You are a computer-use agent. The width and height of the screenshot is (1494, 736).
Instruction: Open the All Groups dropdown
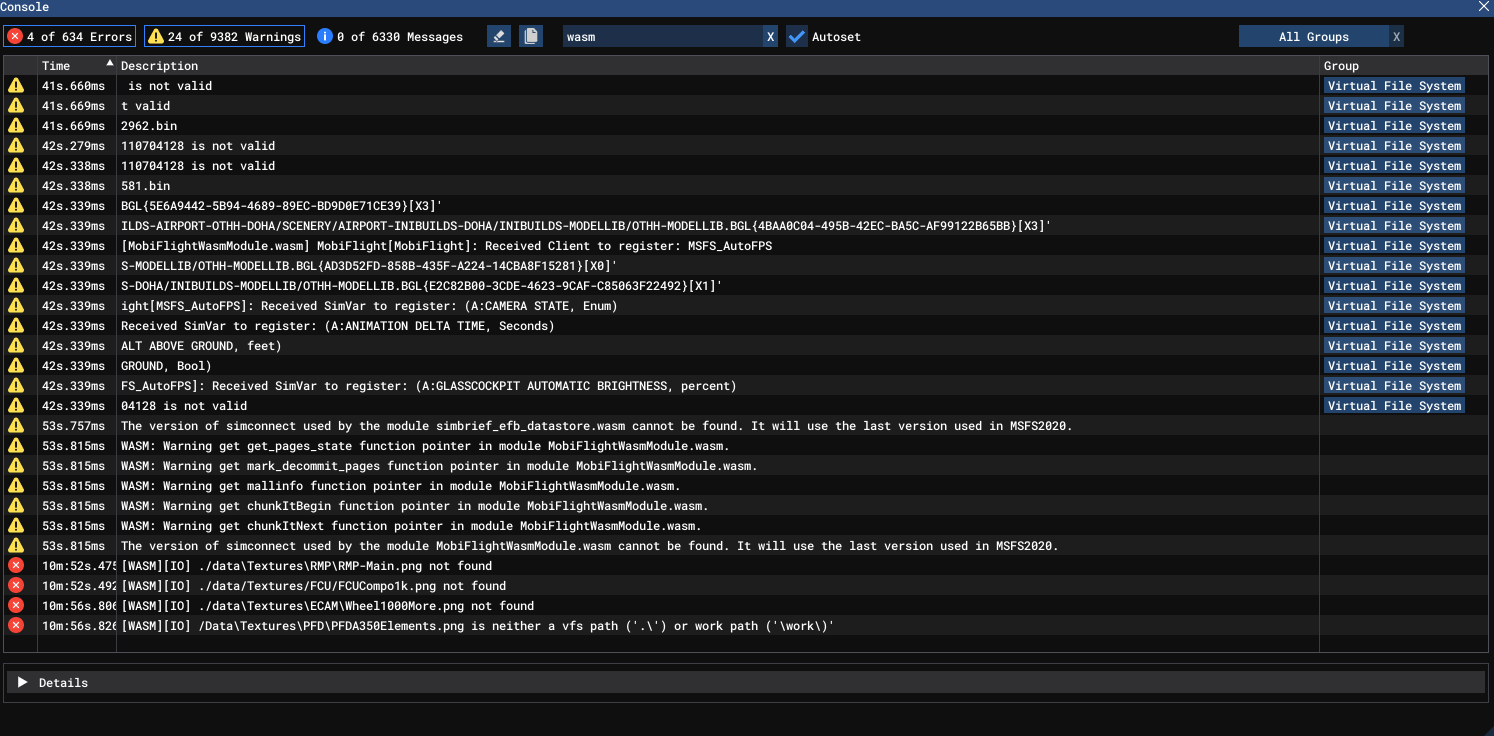[x=1313, y=37]
